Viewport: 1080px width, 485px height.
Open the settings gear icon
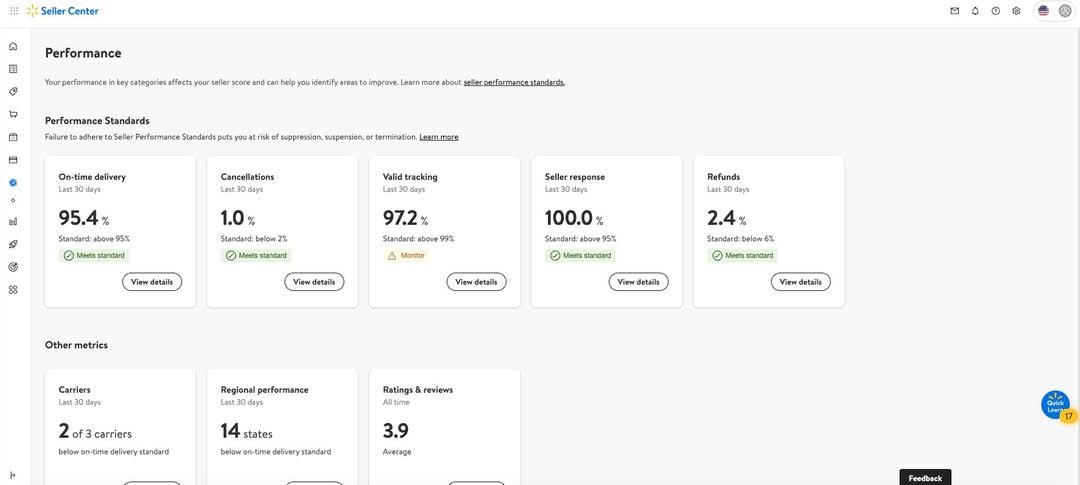point(1016,11)
